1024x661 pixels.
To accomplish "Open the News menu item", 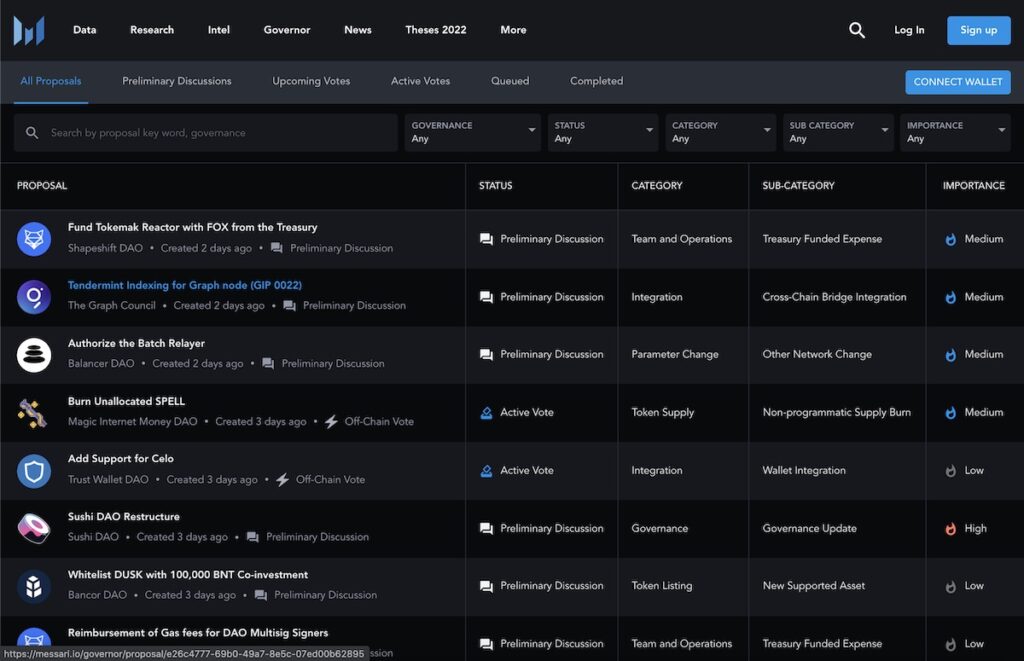I will [x=358, y=30].
